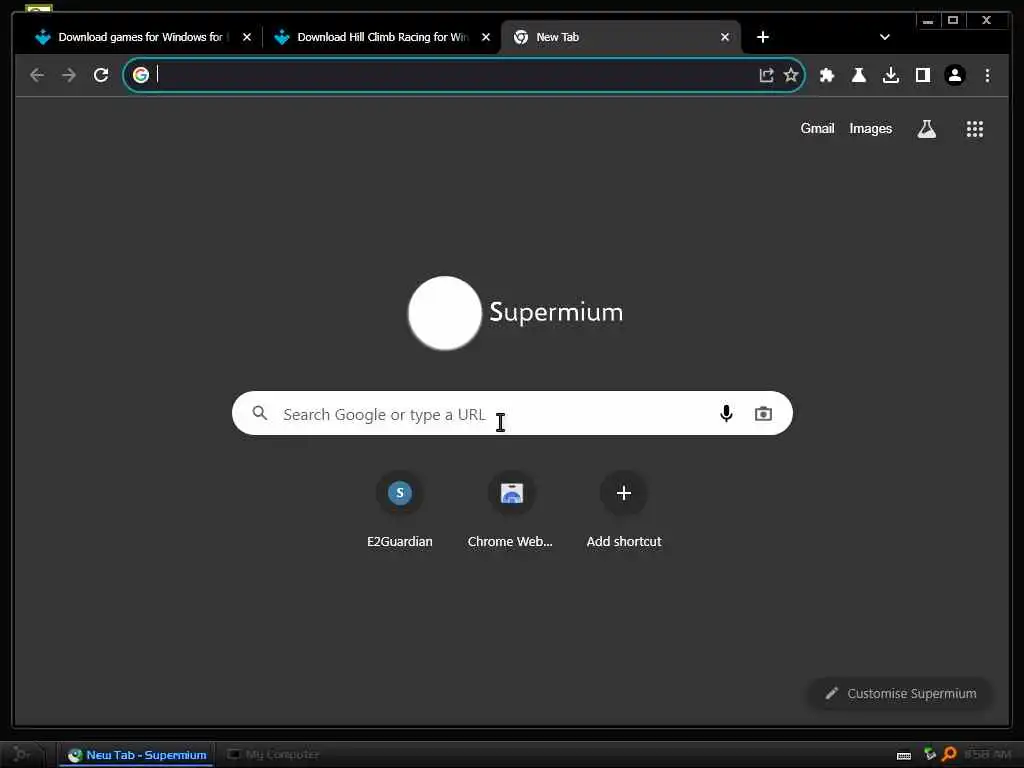The height and width of the screenshot is (768, 1024).
Task: Select the New Tab tab
Action: 620,37
